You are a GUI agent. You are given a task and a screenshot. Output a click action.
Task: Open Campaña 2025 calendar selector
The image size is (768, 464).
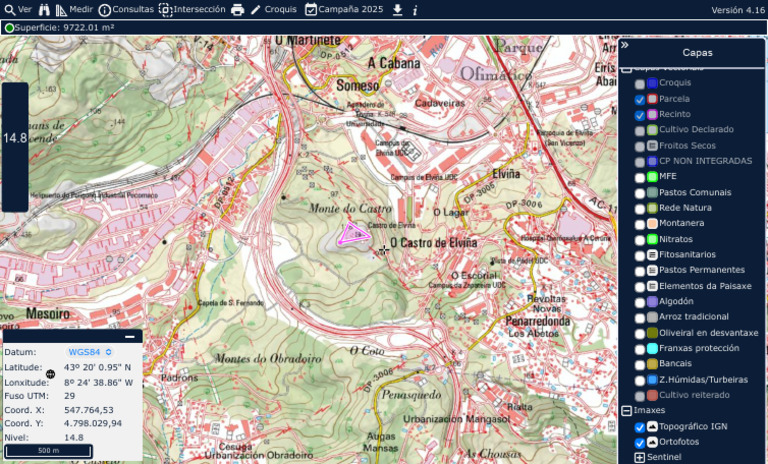(x=344, y=9)
